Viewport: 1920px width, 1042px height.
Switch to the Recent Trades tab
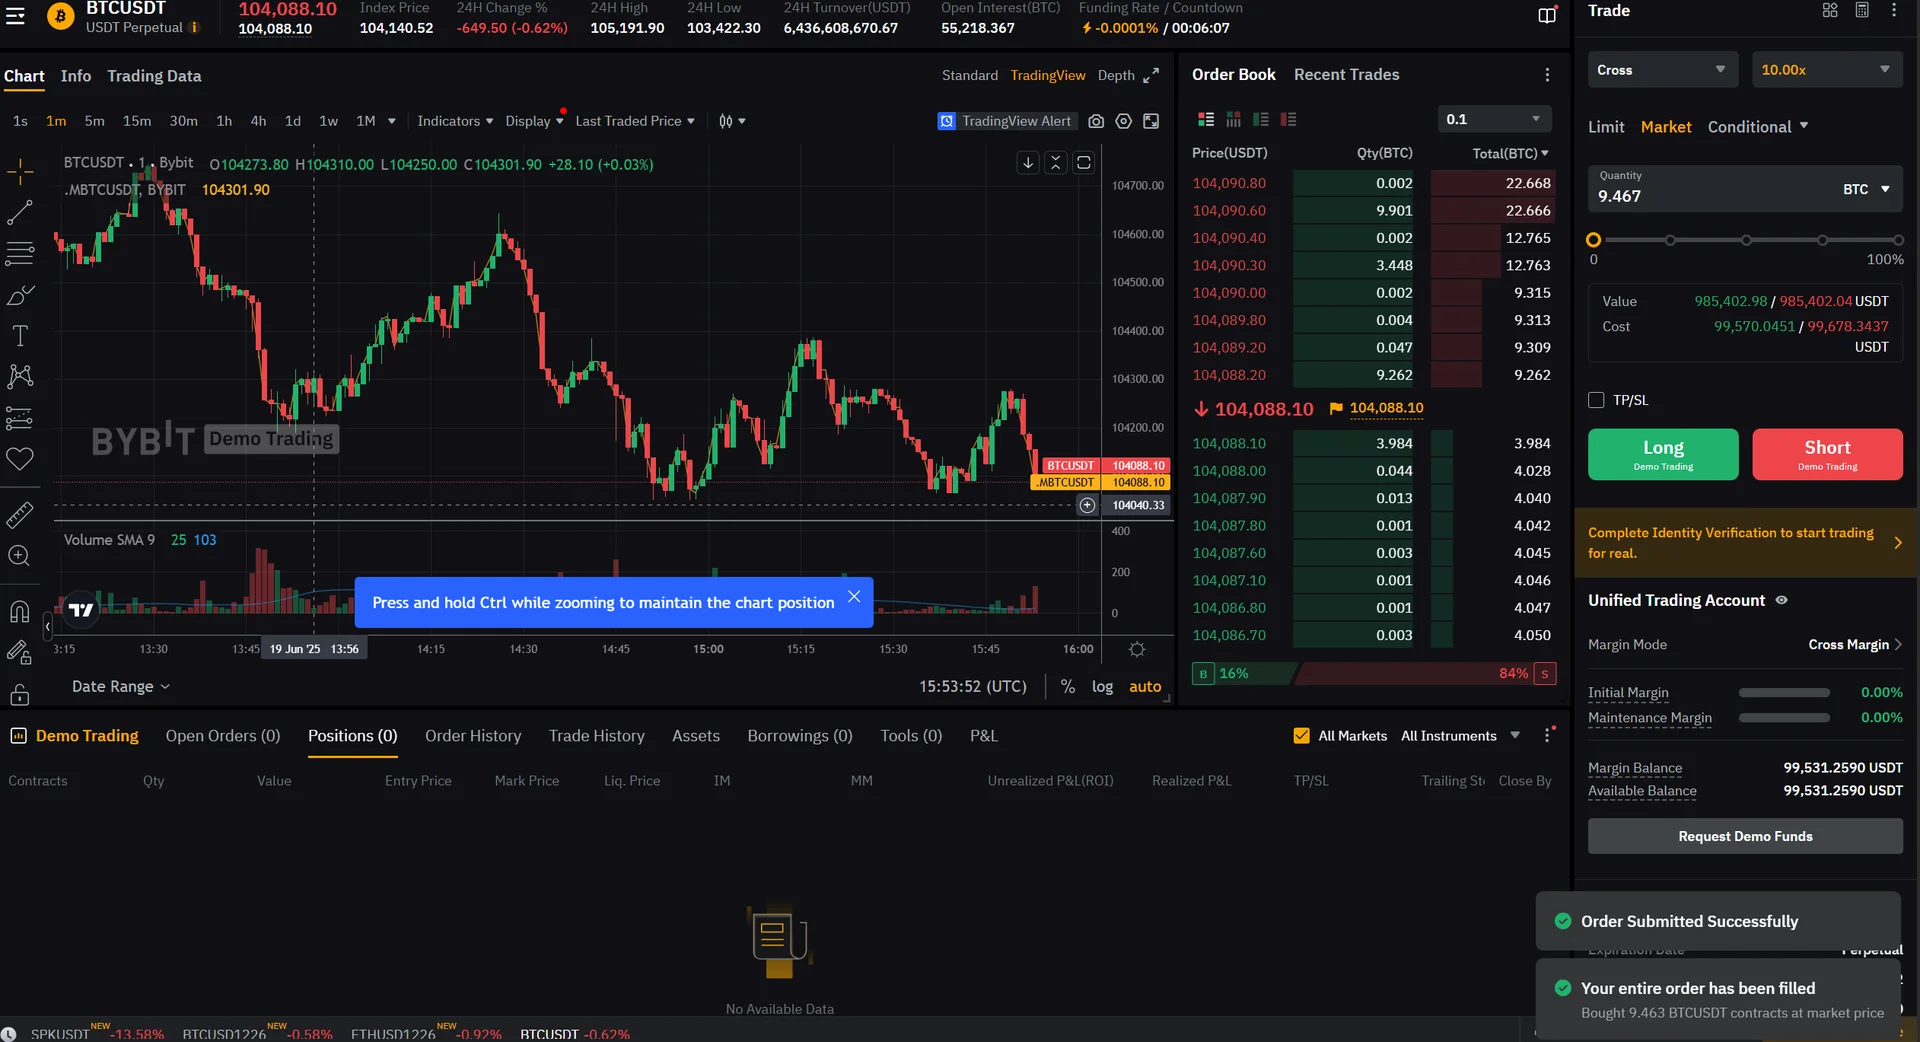tap(1346, 75)
